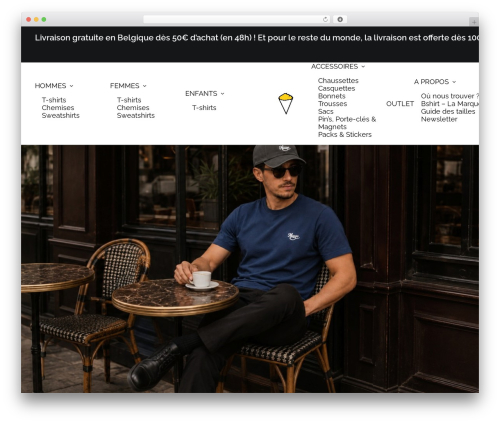Select Chemises under FEMMES
Screen dimensions: 500x423
point(133,108)
